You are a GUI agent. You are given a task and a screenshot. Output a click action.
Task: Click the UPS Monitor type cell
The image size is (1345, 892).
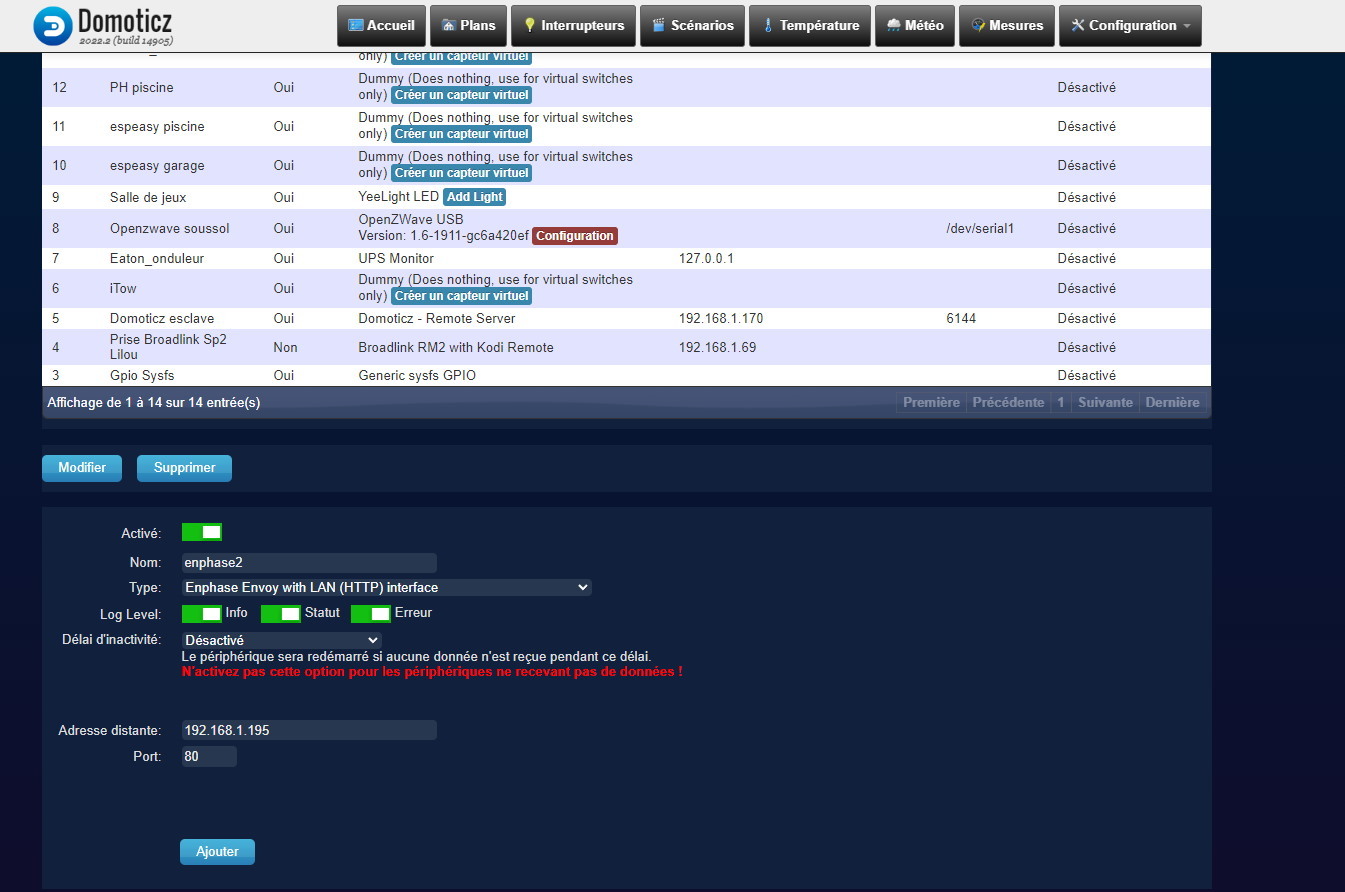pyautogui.click(x=396, y=259)
